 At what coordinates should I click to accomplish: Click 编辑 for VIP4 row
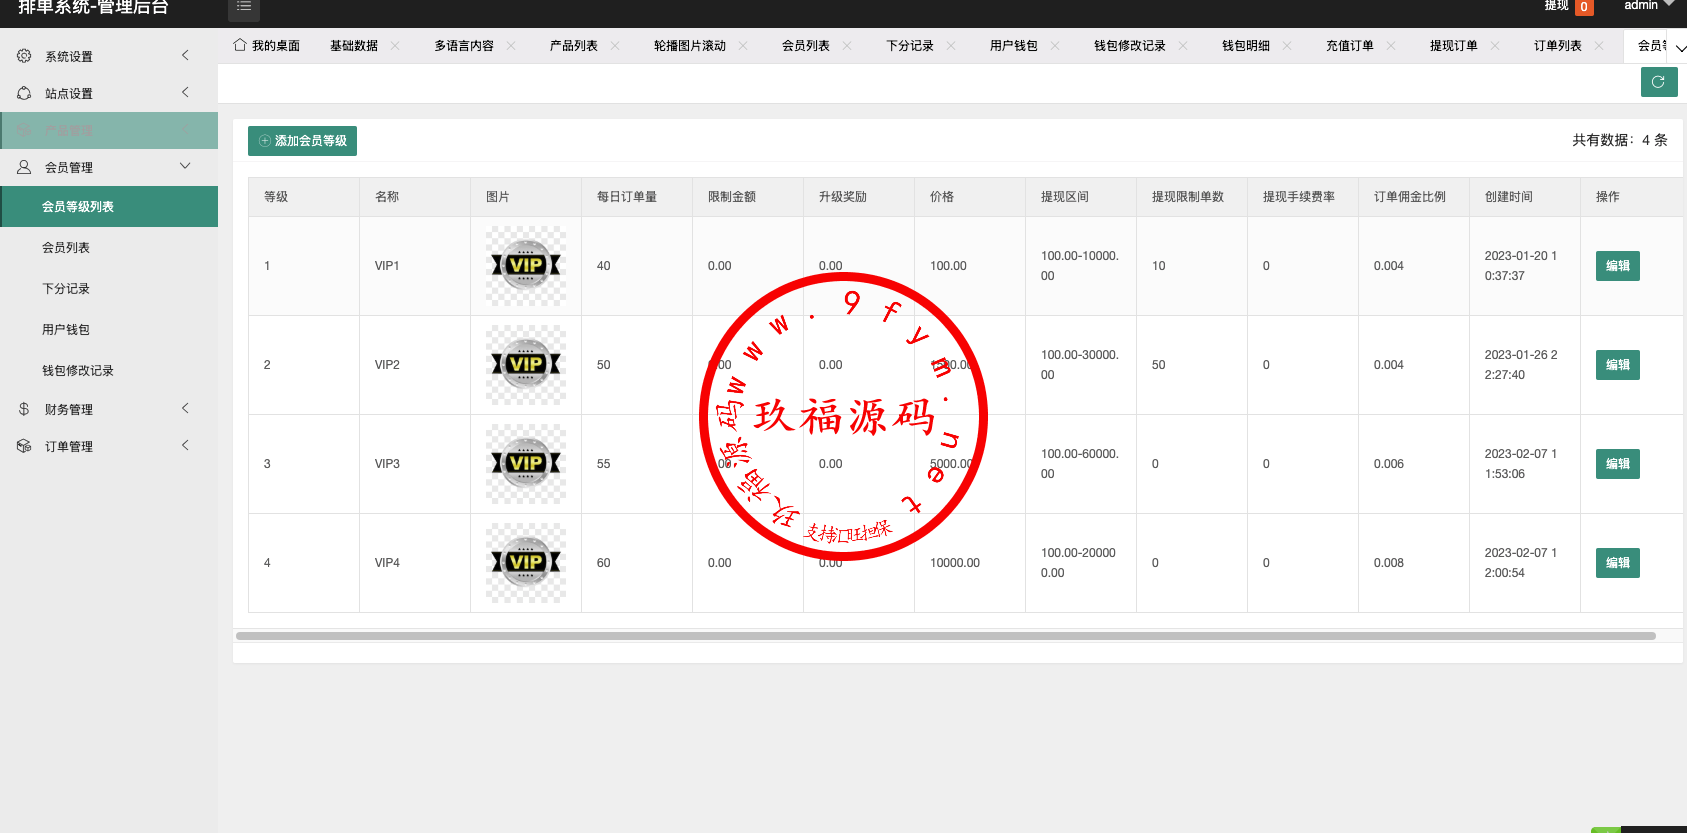coord(1618,563)
